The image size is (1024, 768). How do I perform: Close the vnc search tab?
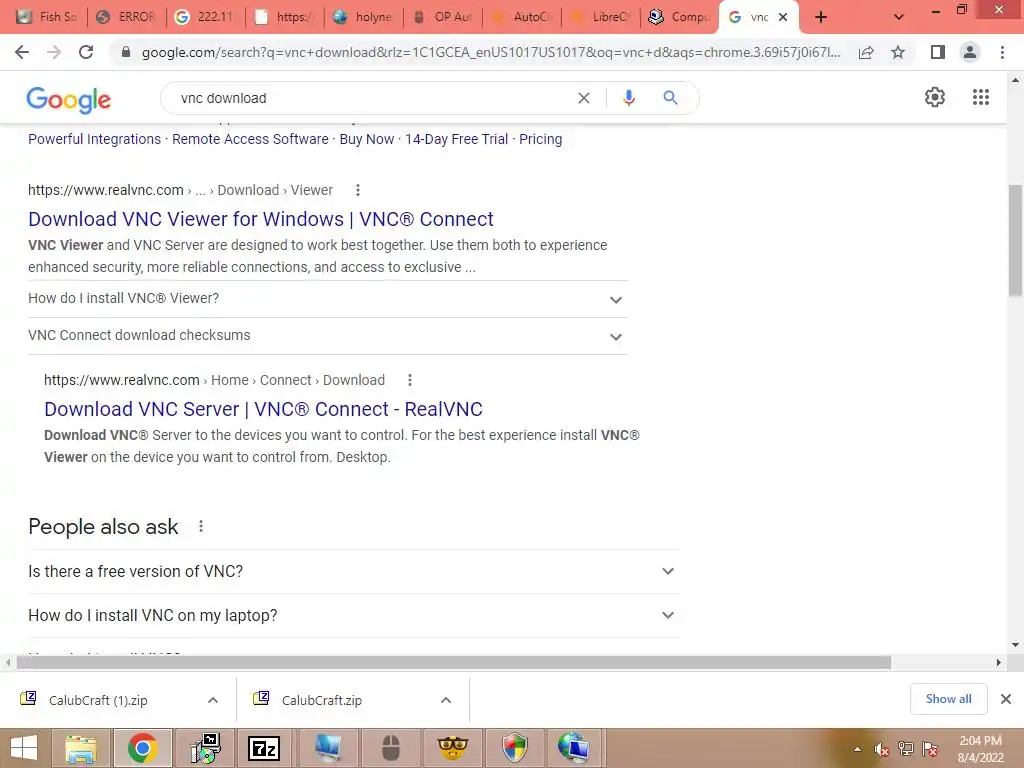coord(783,18)
